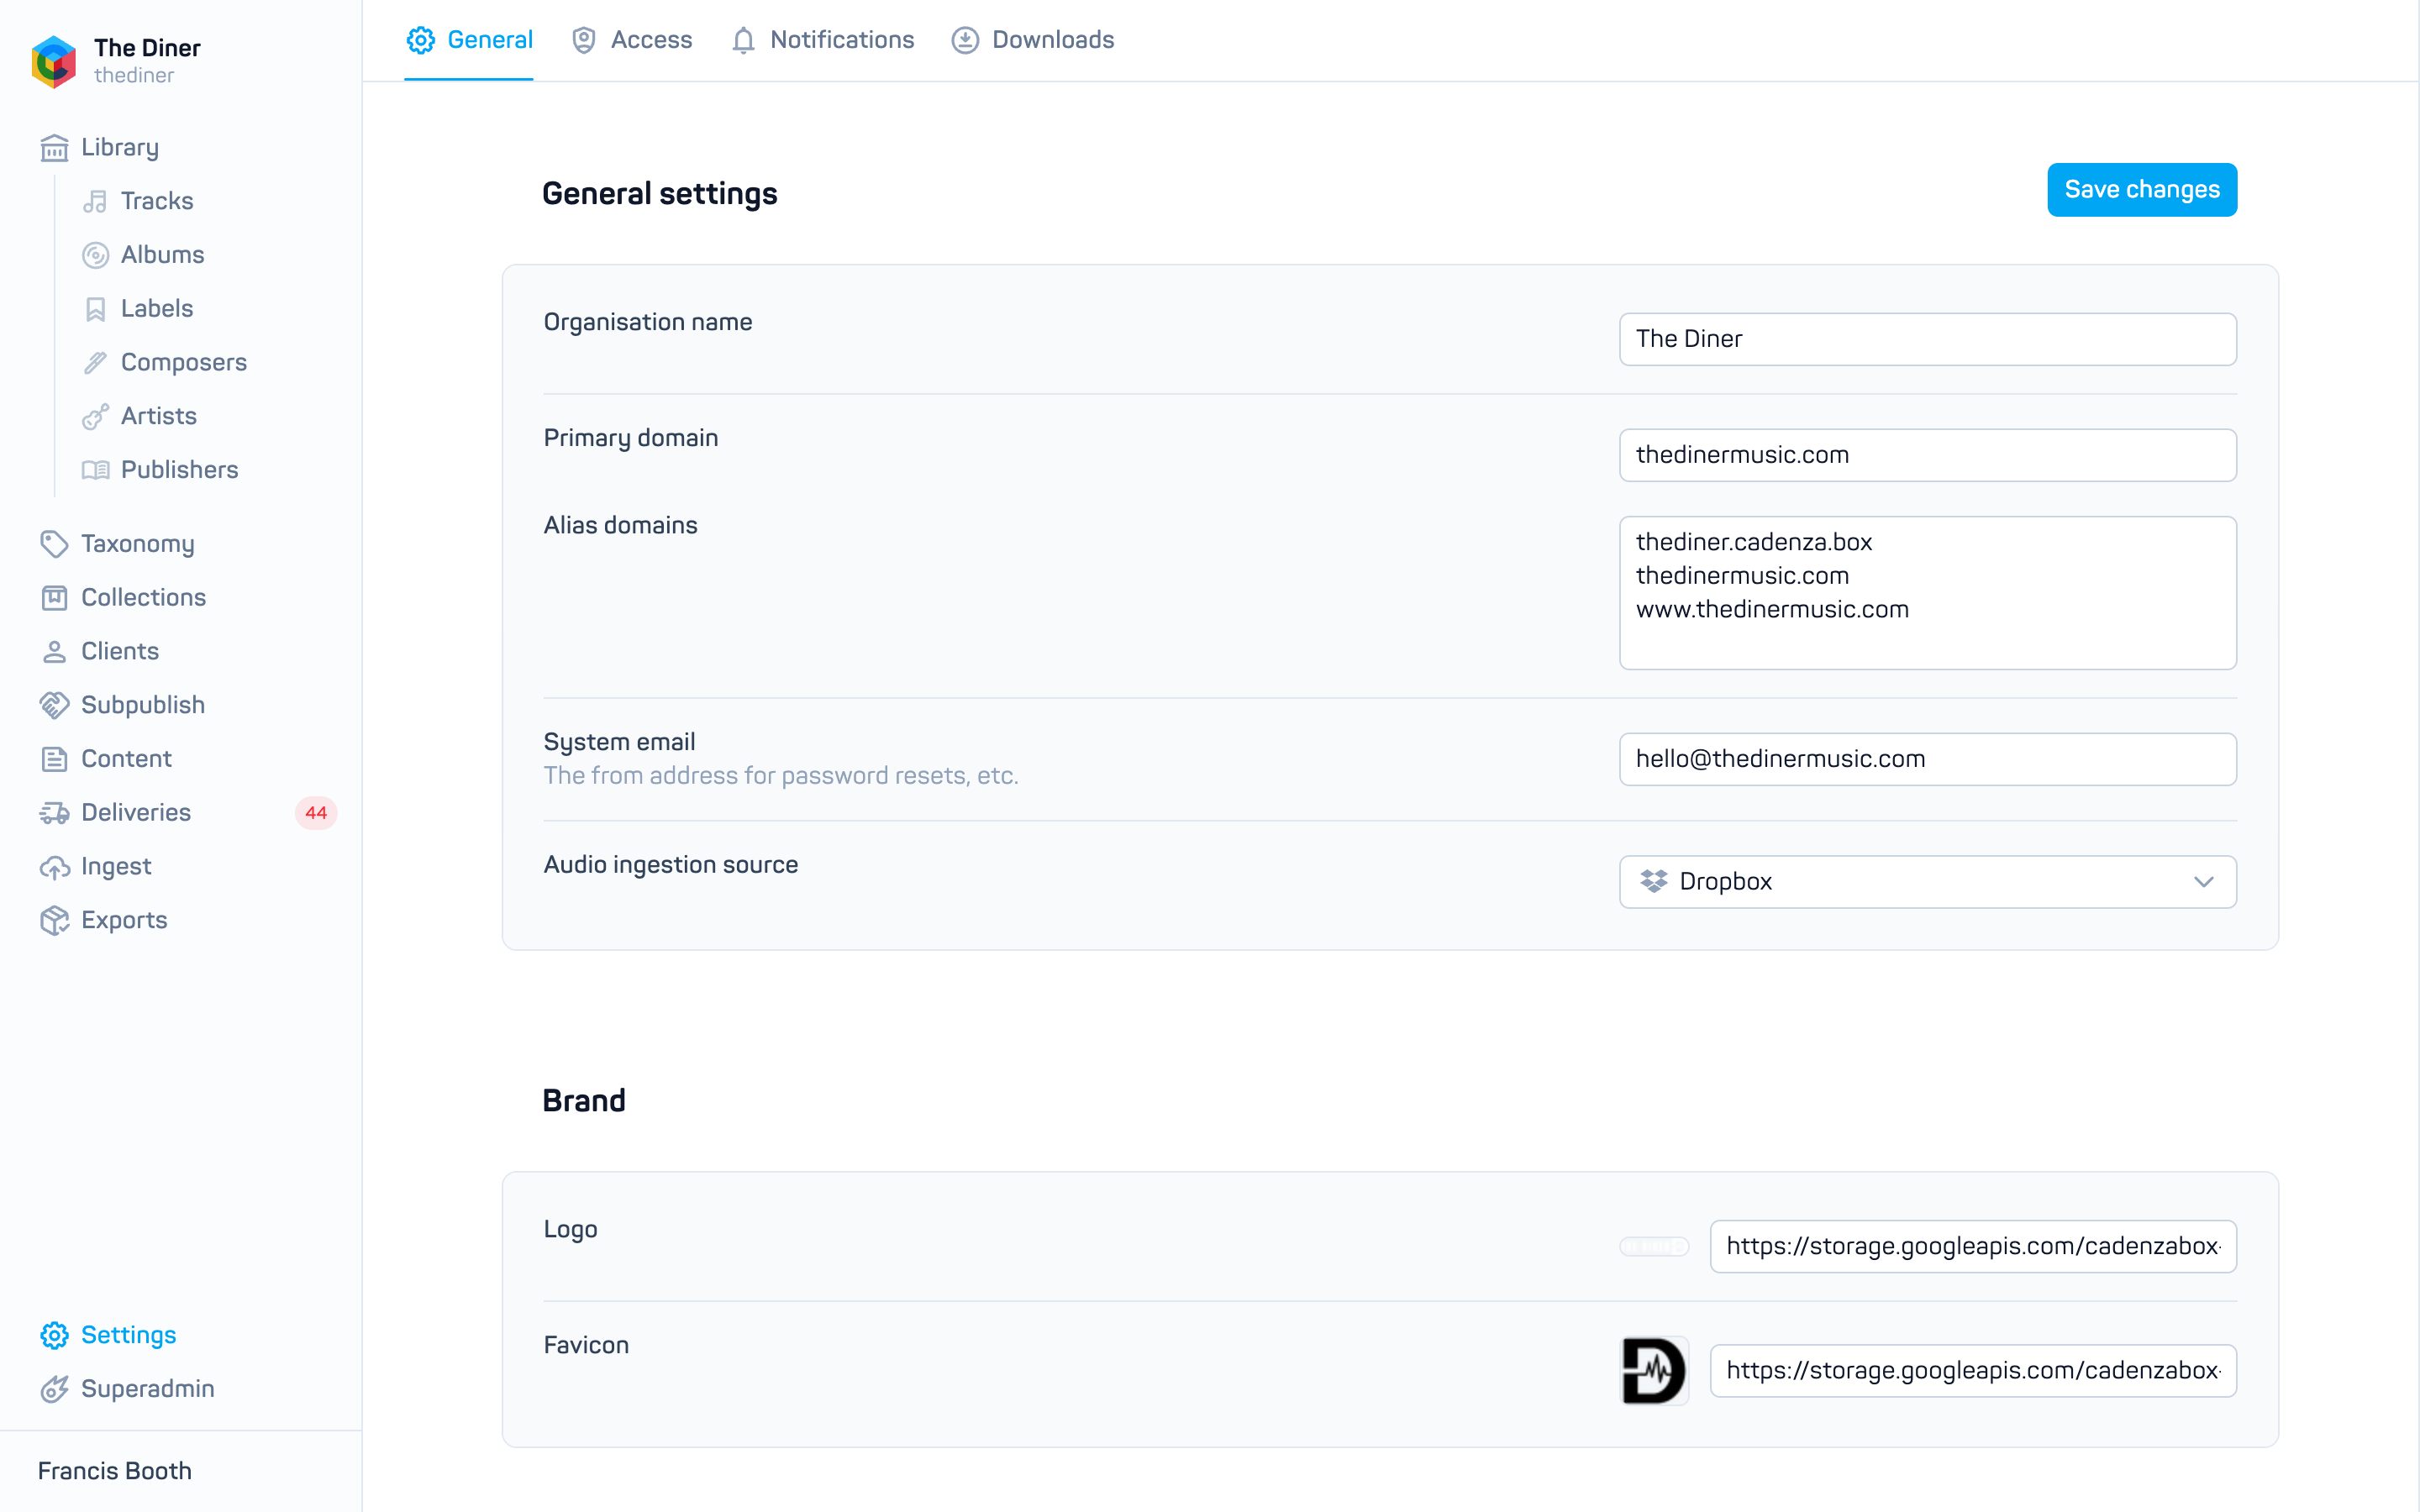The height and width of the screenshot is (1512, 2420).
Task: Click the Favicon preview thumbnail
Action: [1654, 1371]
